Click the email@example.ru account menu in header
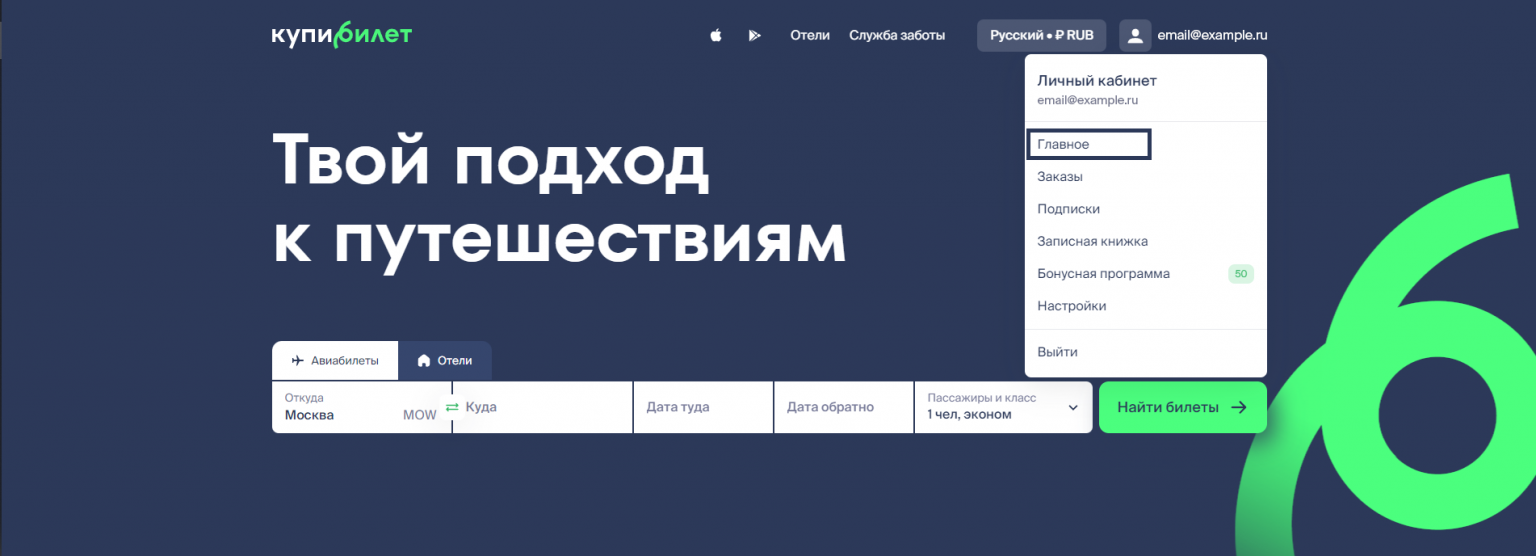1536x556 pixels. (x=1211, y=36)
